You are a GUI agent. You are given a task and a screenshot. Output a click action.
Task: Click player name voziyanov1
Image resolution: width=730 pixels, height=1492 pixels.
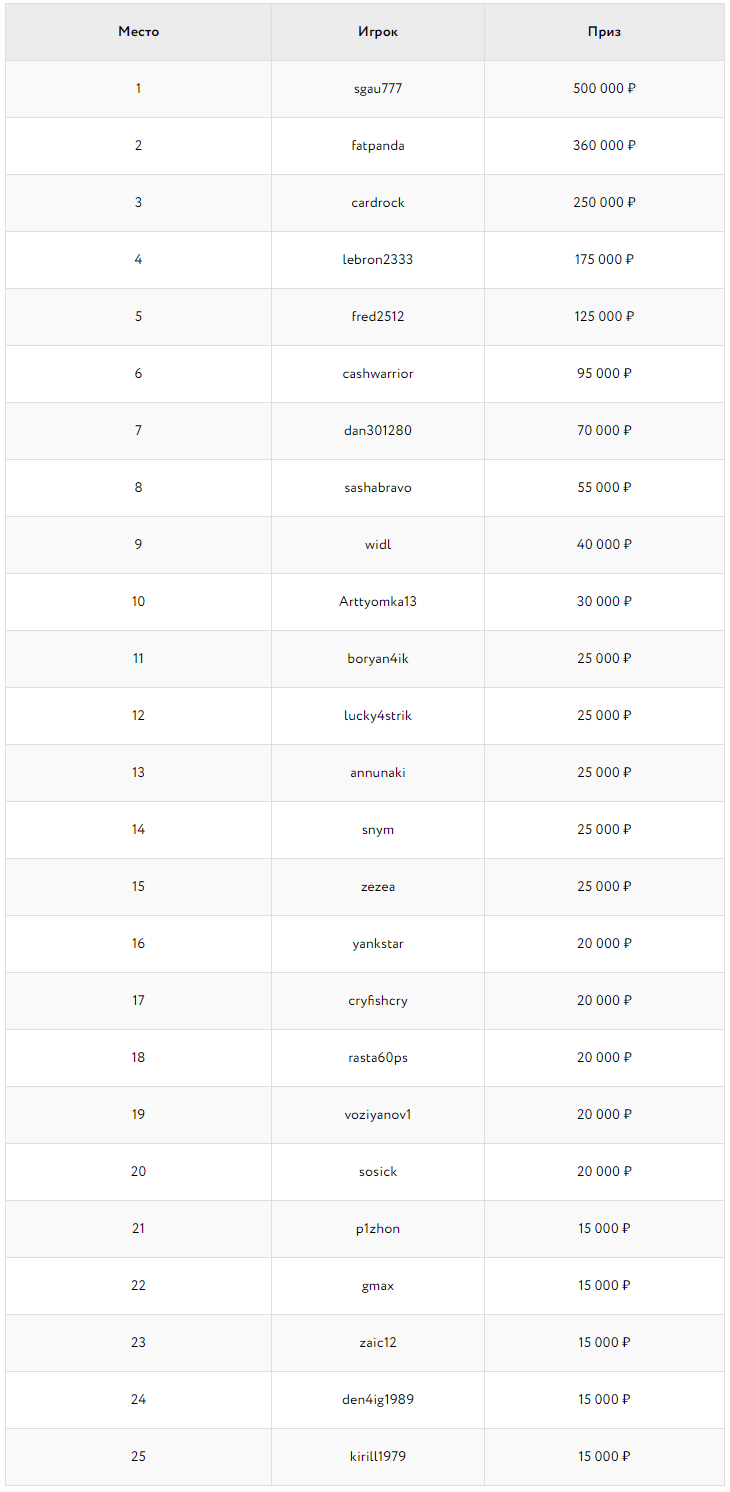click(378, 1115)
